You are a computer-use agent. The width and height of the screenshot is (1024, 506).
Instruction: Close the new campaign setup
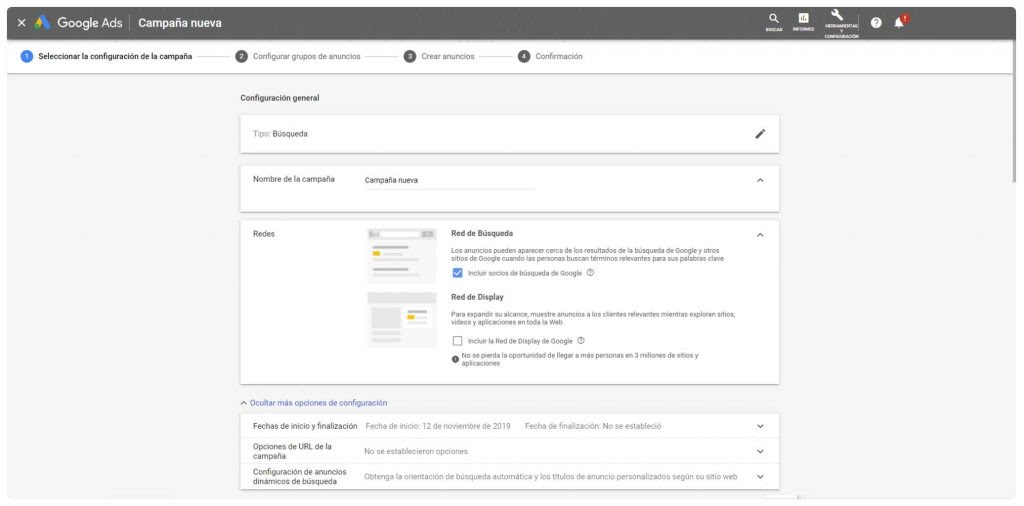(x=22, y=23)
